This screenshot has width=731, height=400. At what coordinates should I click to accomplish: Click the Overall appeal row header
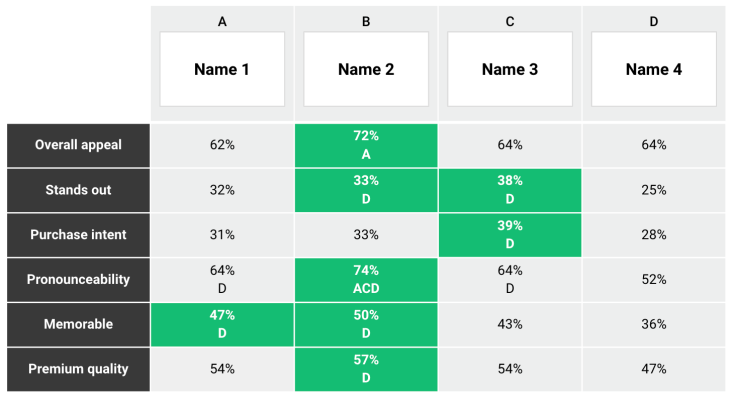pyautogui.click(x=78, y=145)
